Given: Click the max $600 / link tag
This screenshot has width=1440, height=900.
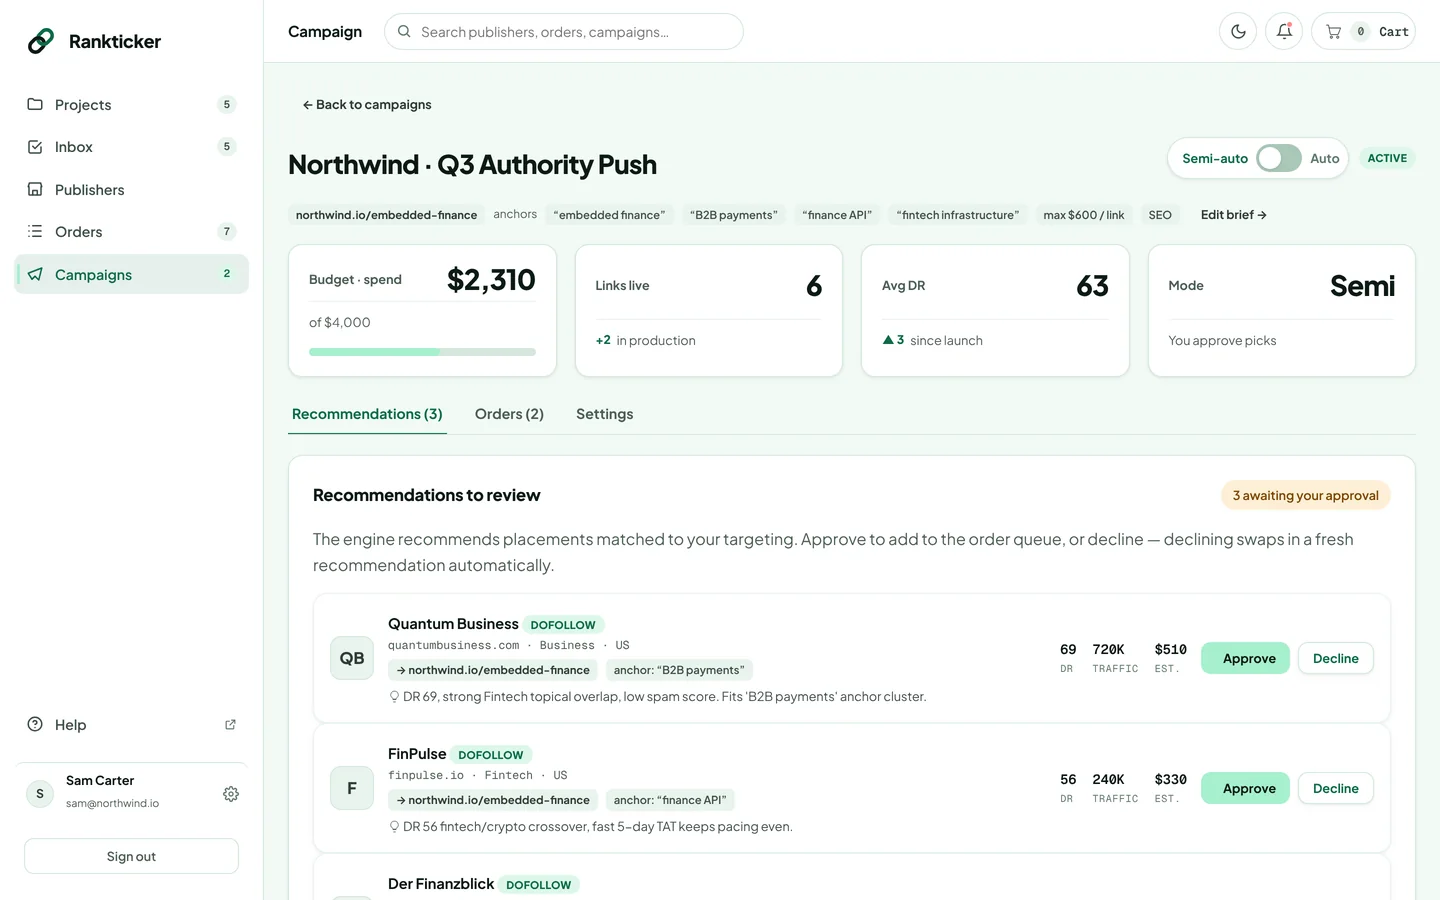Looking at the screenshot, I should [1083, 215].
